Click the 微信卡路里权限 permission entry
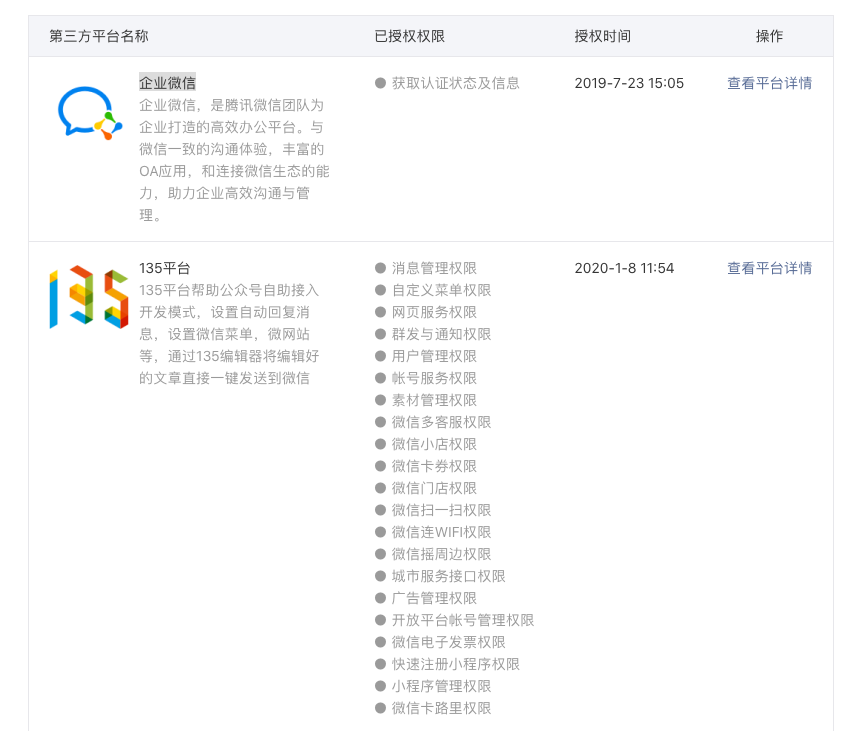This screenshot has width=853, height=731. click(433, 708)
